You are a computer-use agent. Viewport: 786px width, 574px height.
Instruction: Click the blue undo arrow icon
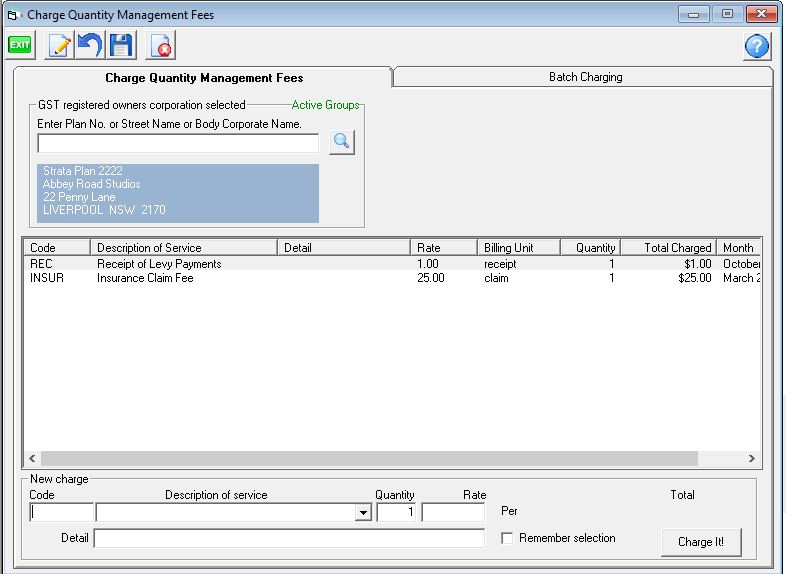coord(90,45)
